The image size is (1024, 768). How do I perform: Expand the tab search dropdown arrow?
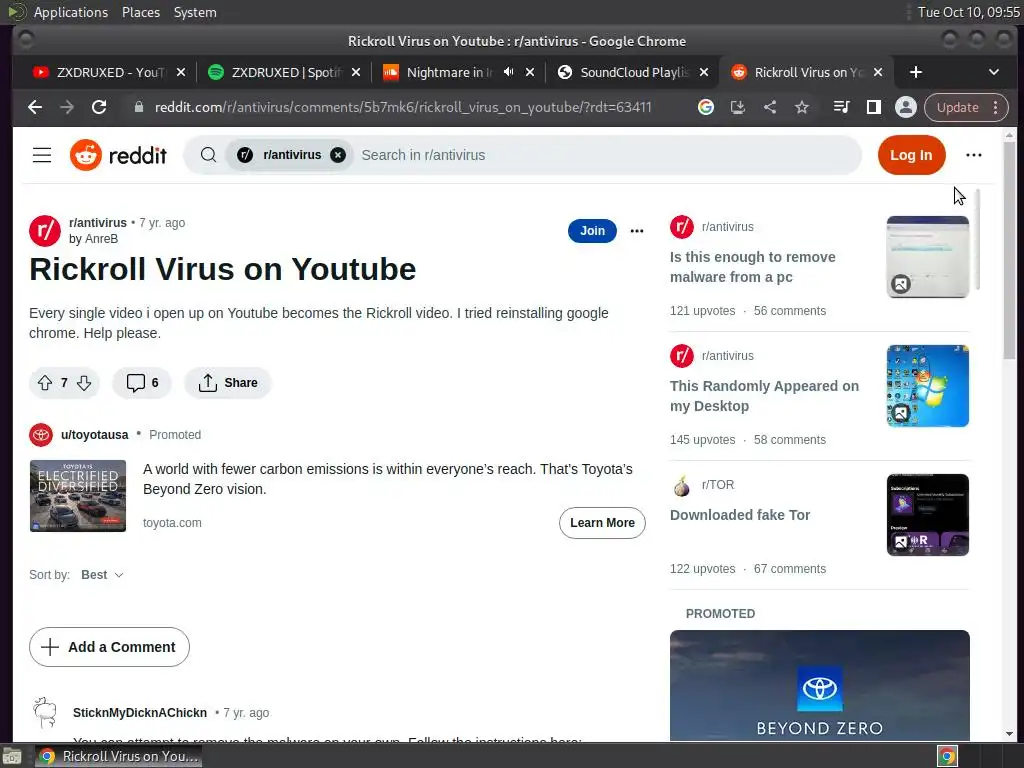(993, 72)
